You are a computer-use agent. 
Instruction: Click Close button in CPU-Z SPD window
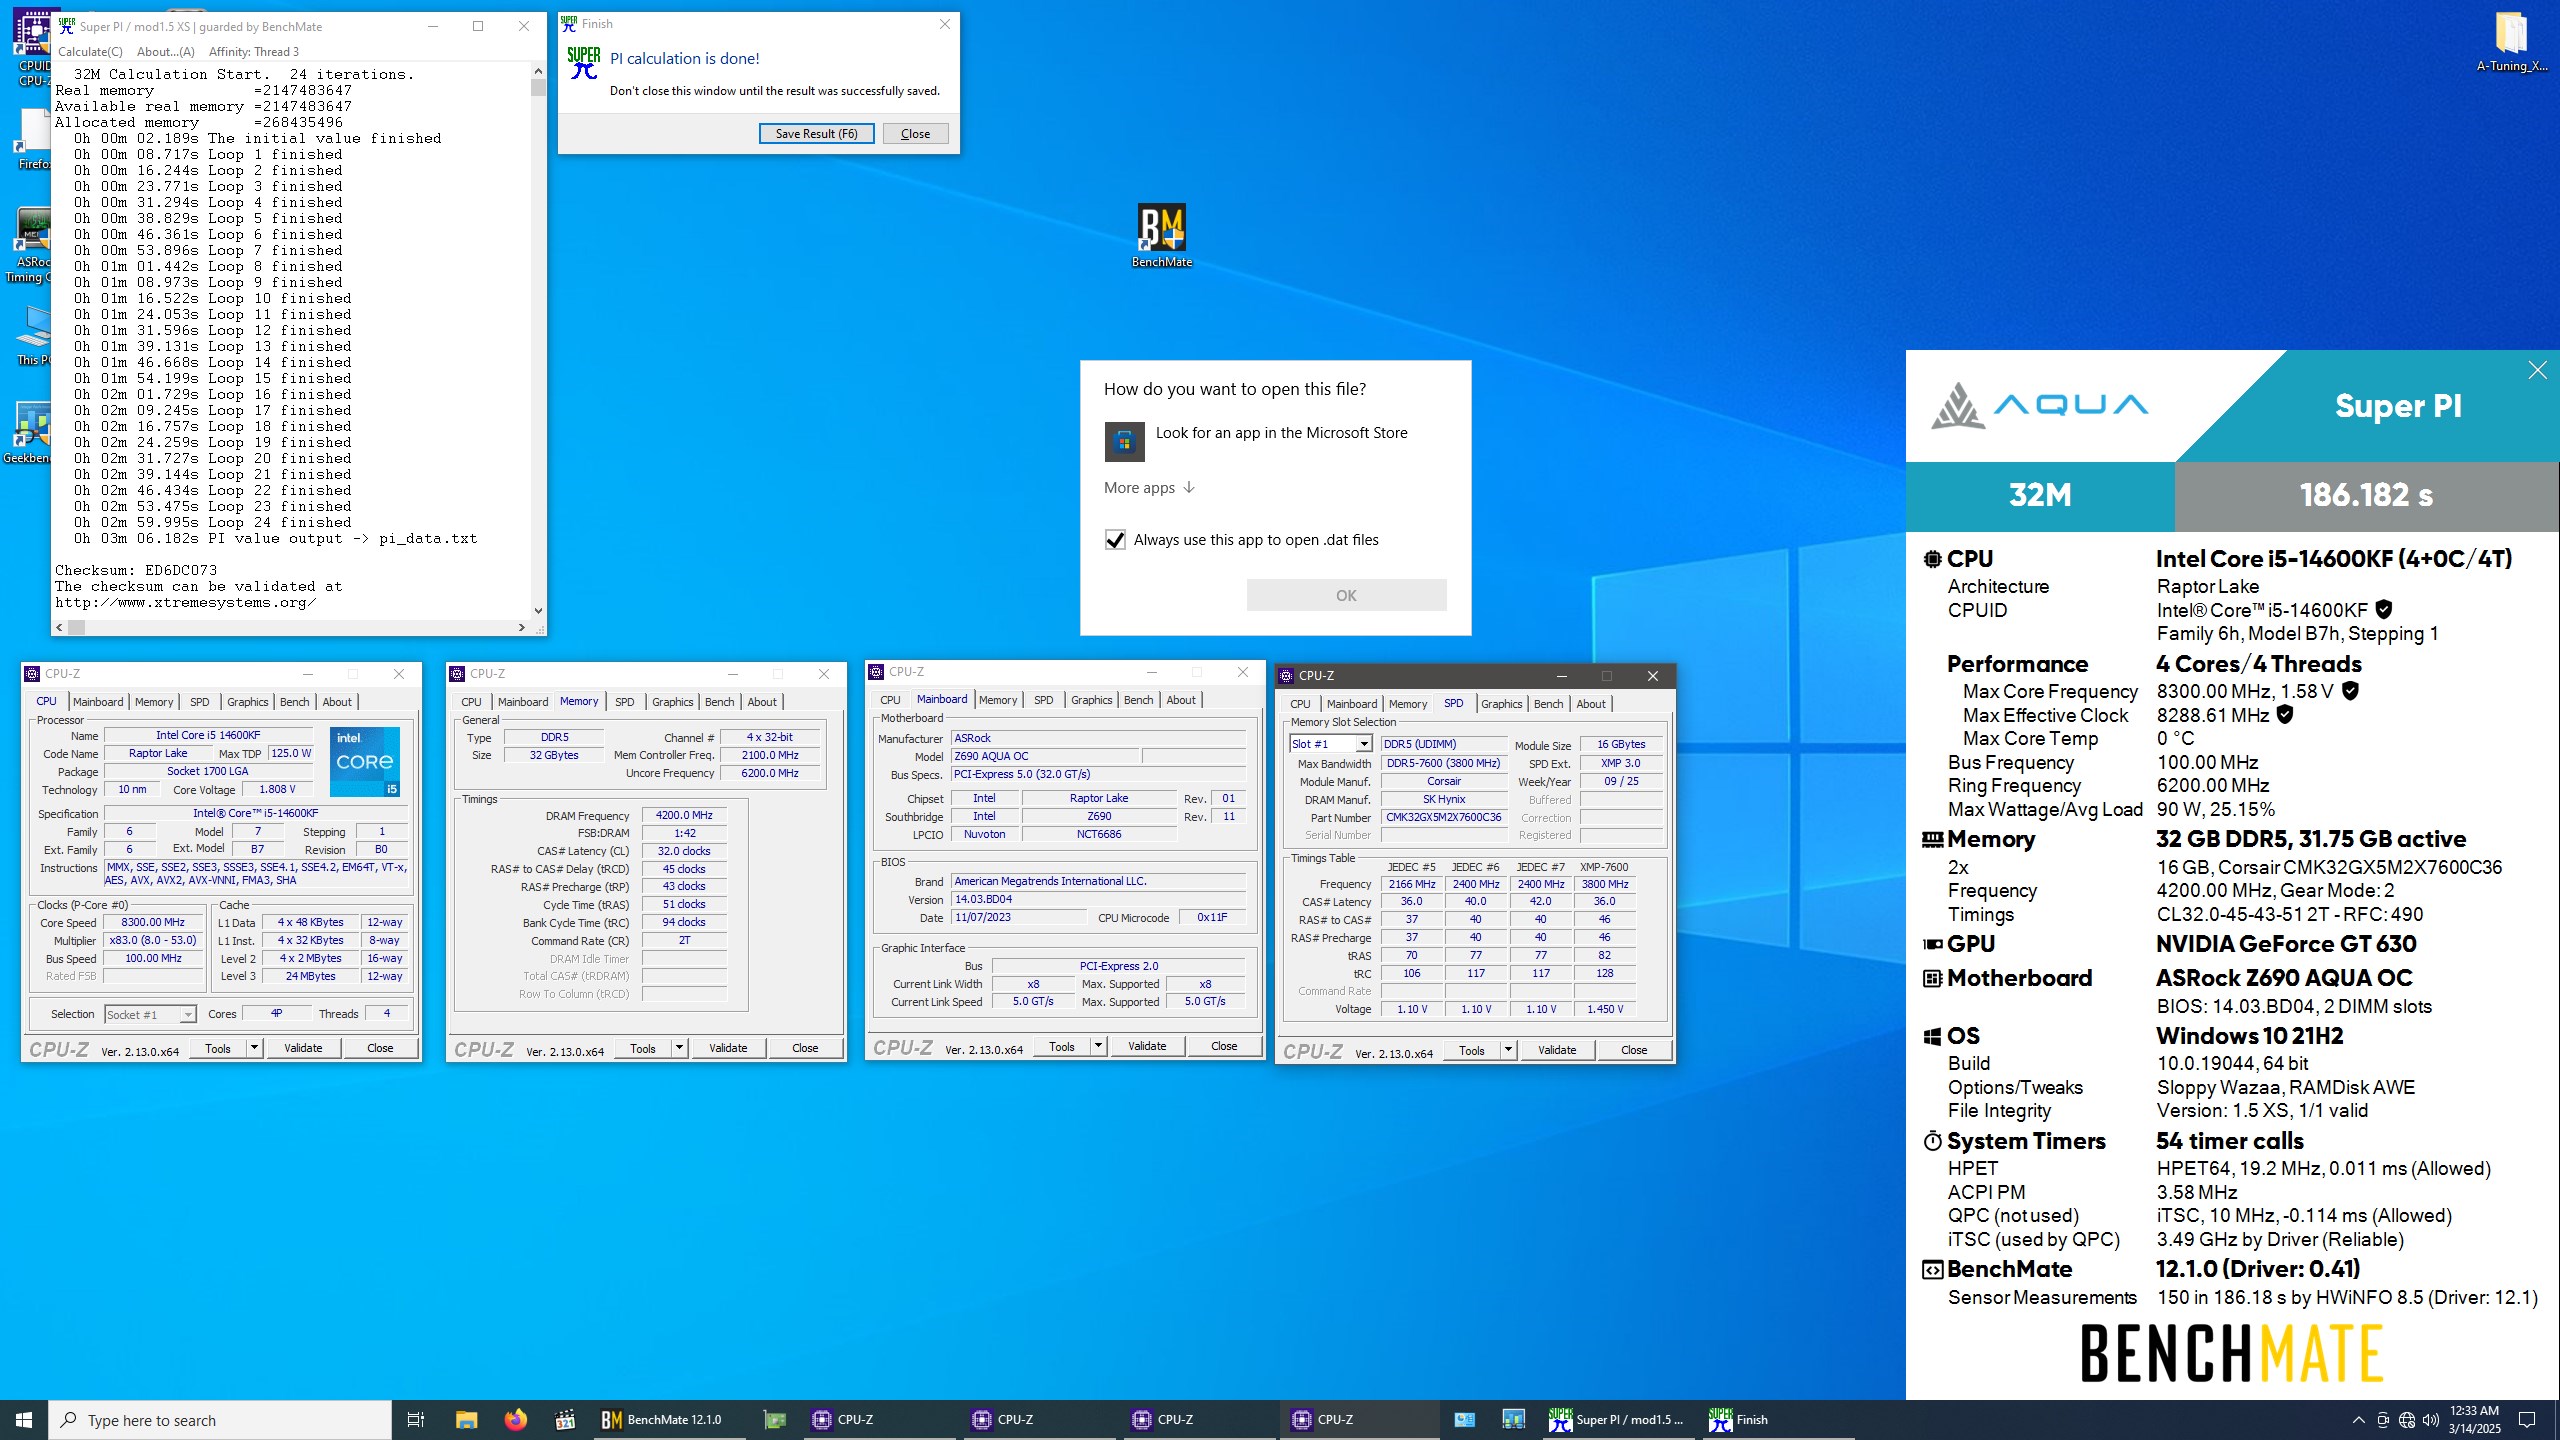point(1634,1050)
